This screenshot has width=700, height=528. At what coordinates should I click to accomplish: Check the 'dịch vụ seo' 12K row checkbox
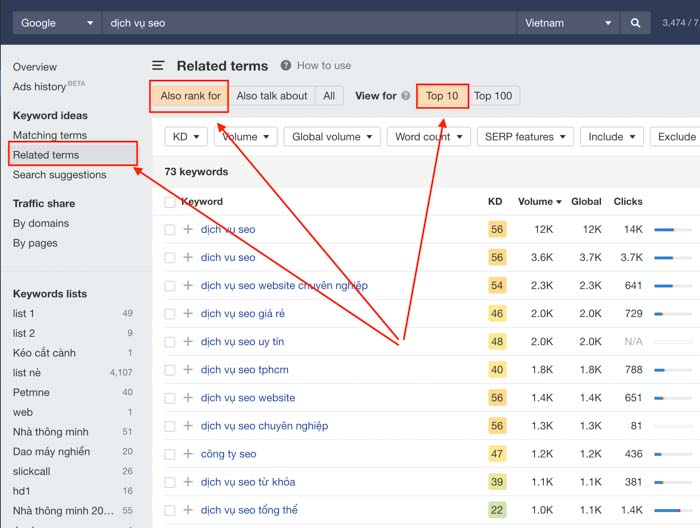click(x=170, y=230)
